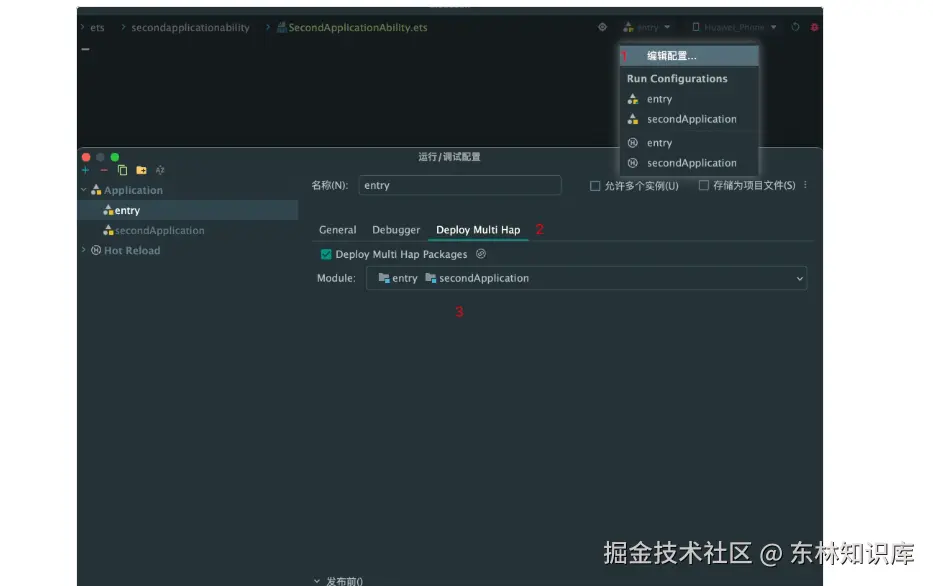Click the Run Configurations menu header
Screen dimensions: 933x586
(x=677, y=79)
